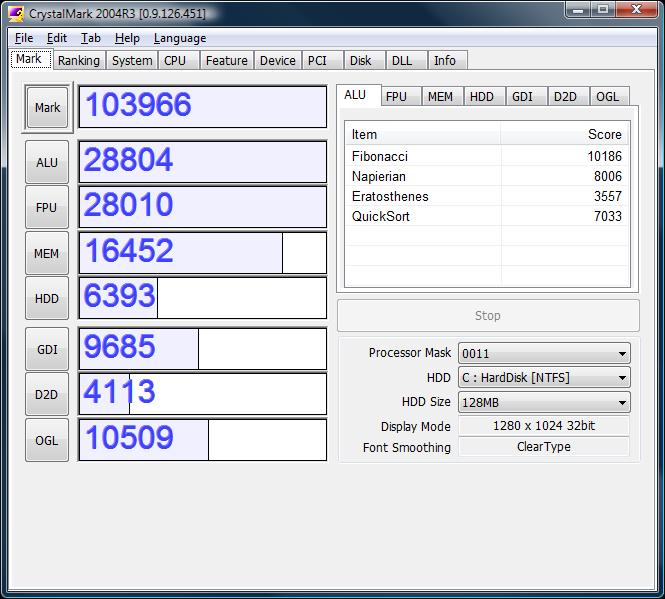
Task: Click the Fibonacci score 10186
Action: coord(605,156)
